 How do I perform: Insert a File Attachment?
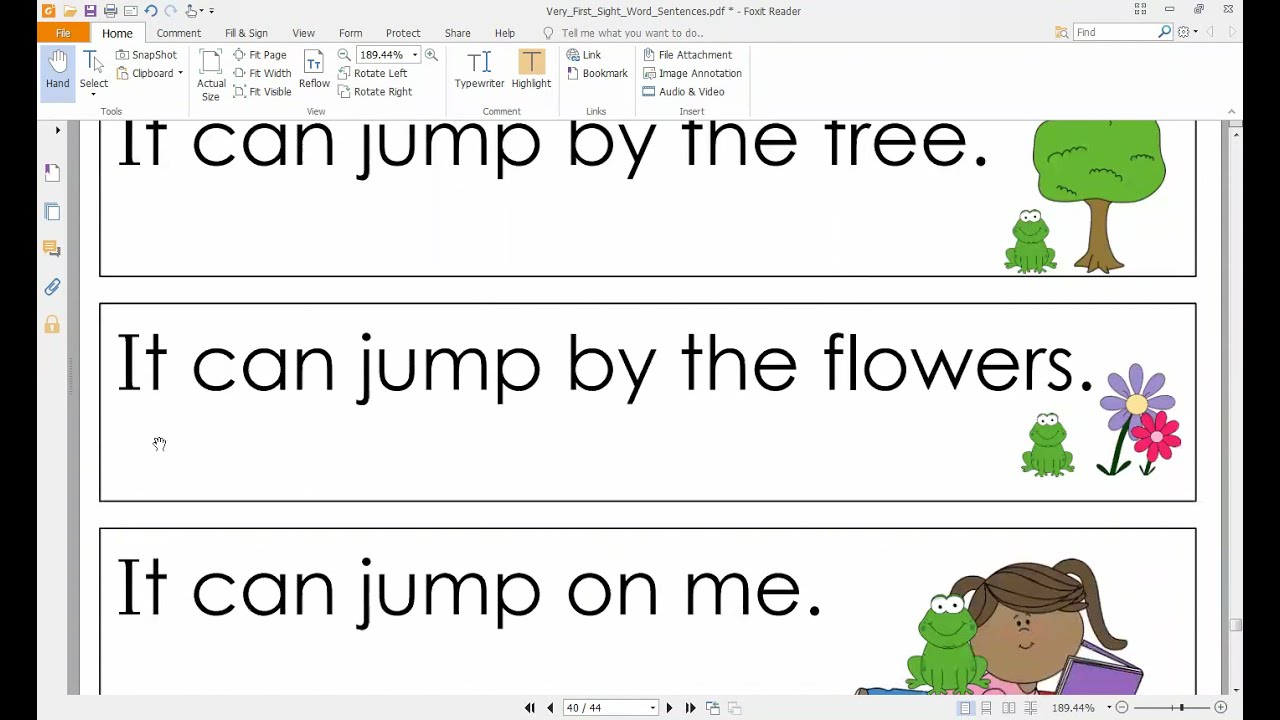coord(687,55)
